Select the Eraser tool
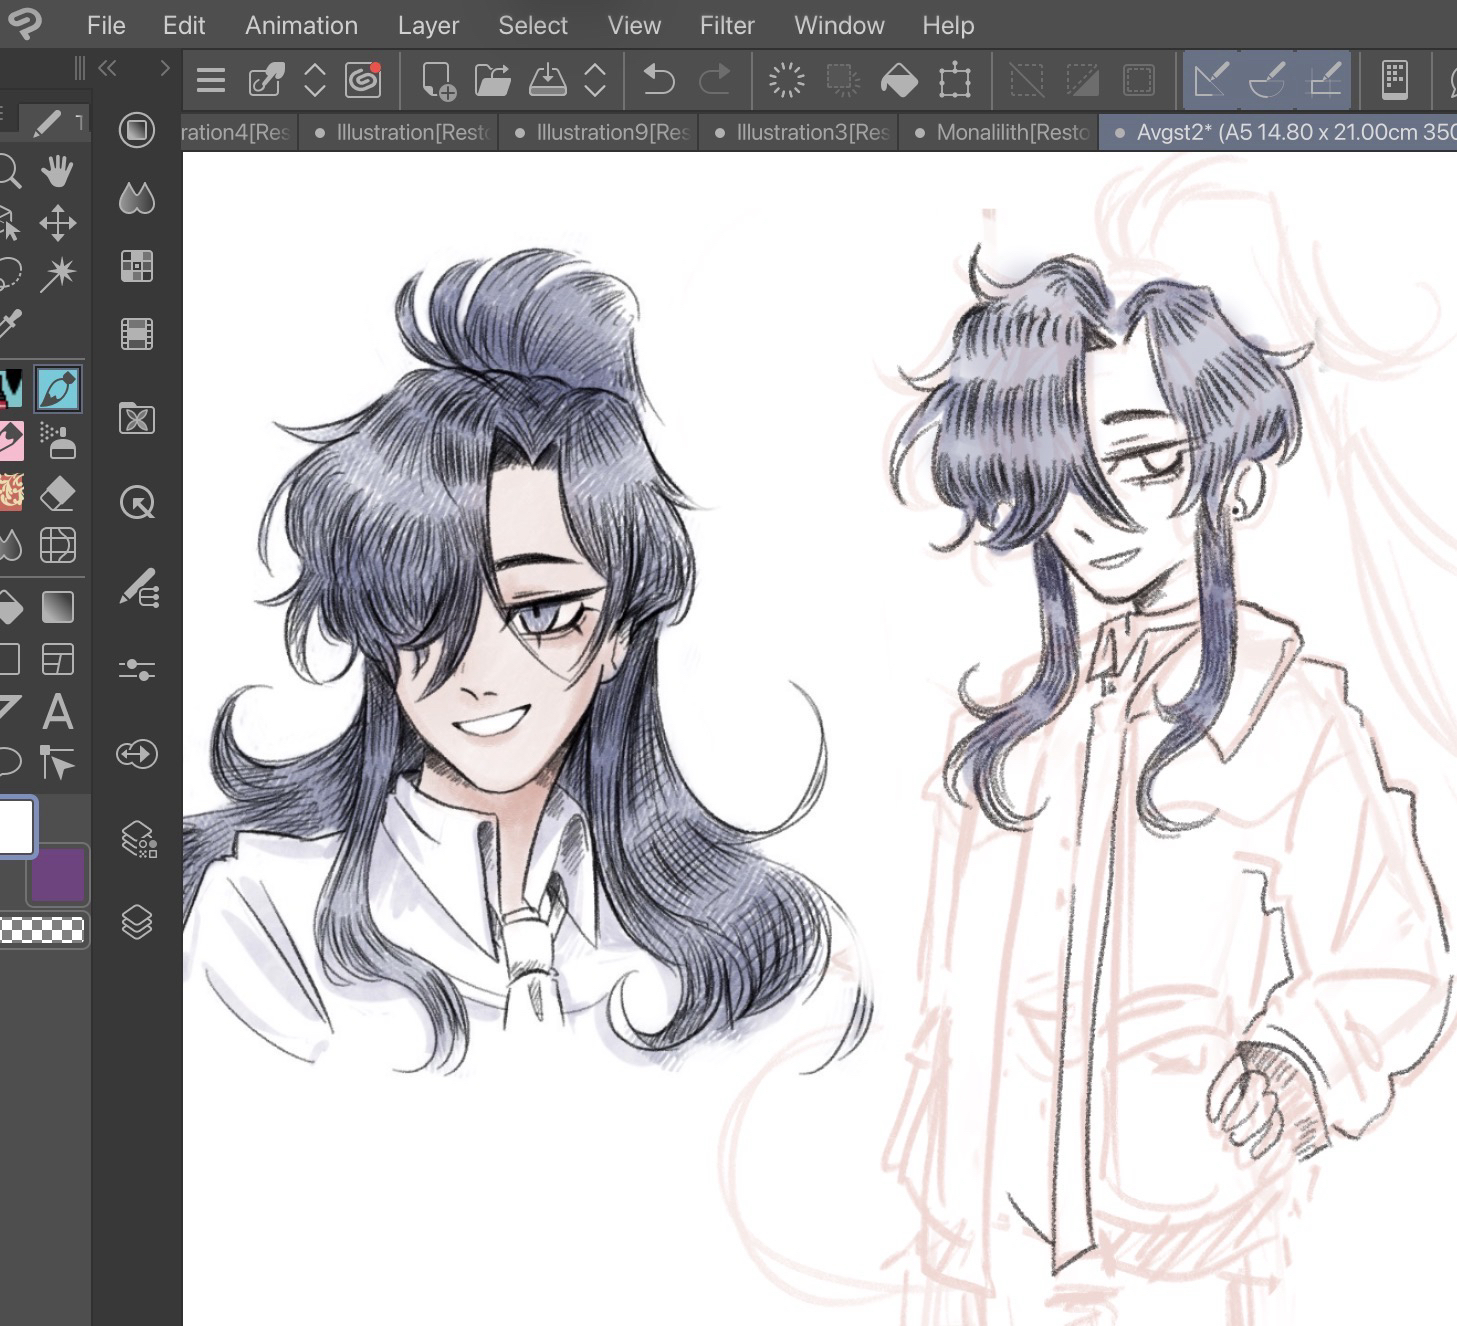 (58, 494)
